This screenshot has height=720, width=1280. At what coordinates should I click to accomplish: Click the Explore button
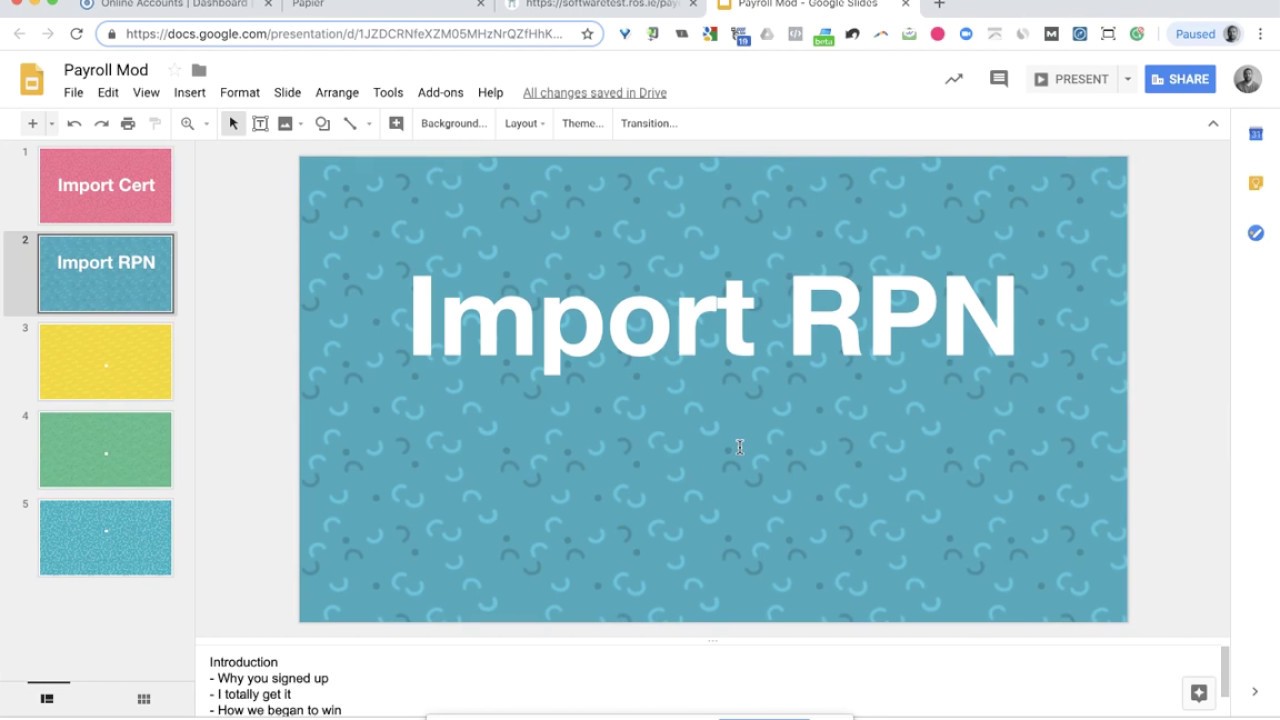pyautogui.click(x=1199, y=692)
